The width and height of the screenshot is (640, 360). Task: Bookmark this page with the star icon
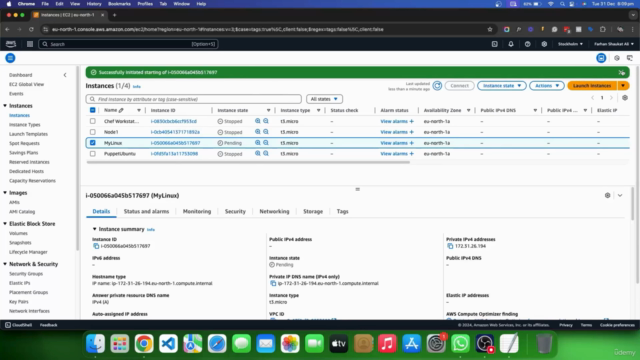490,29
